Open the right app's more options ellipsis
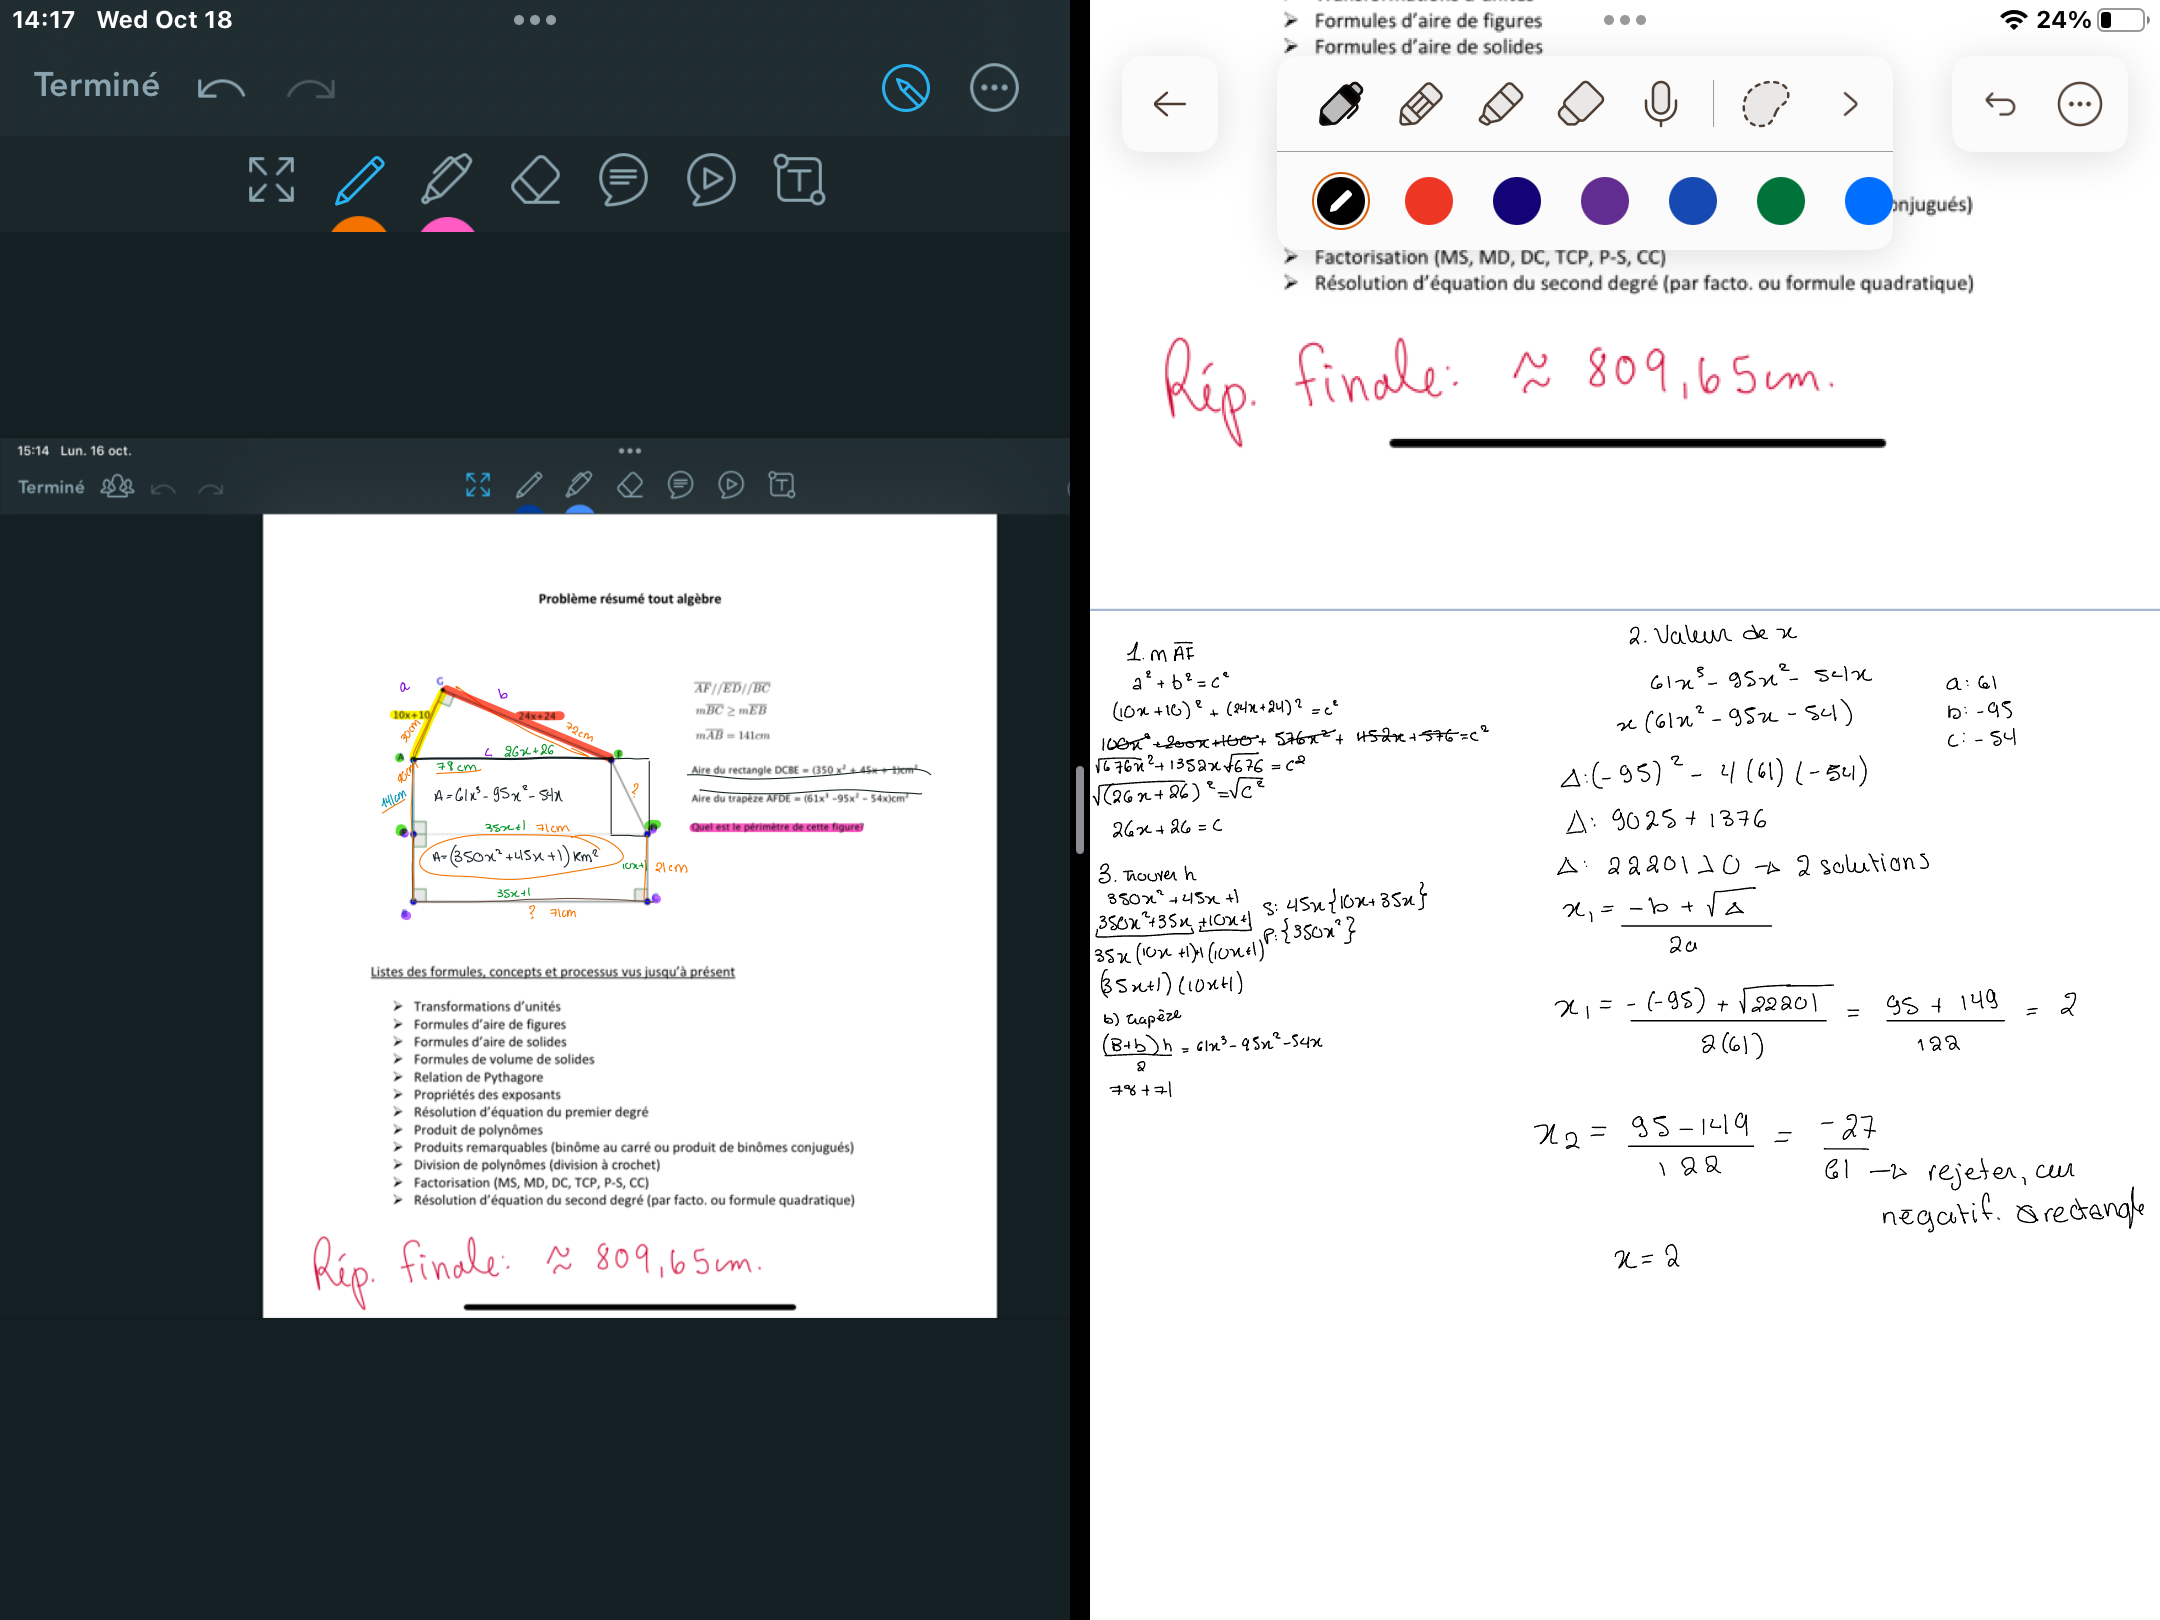 2079,104
